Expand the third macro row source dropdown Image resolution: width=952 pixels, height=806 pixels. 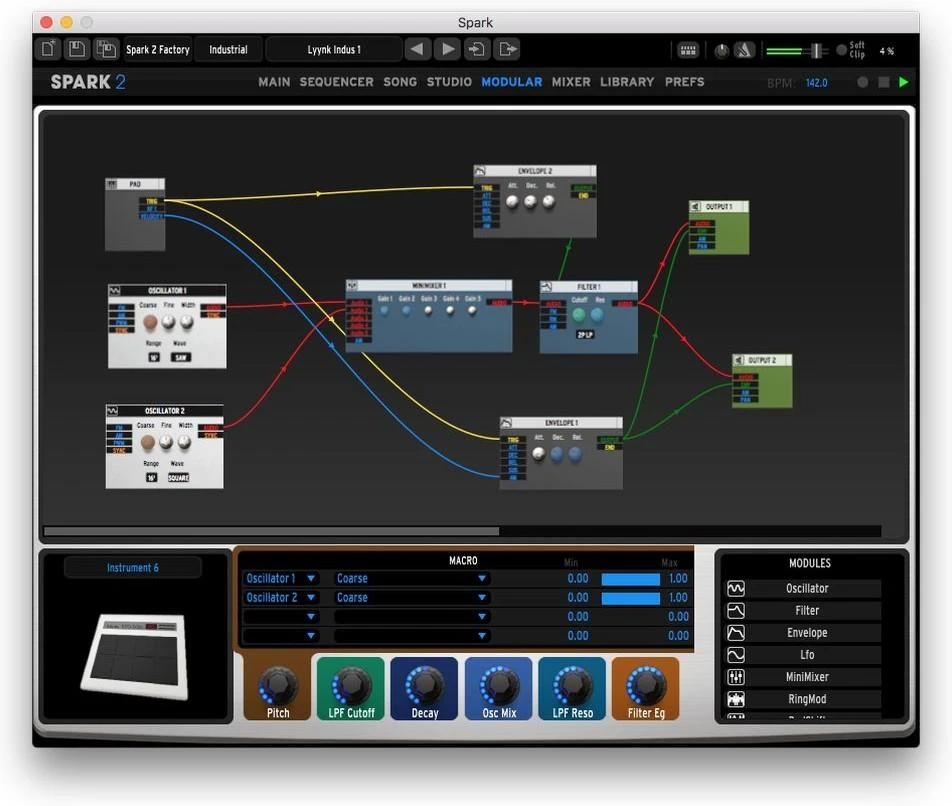pyautogui.click(x=311, y=617)
